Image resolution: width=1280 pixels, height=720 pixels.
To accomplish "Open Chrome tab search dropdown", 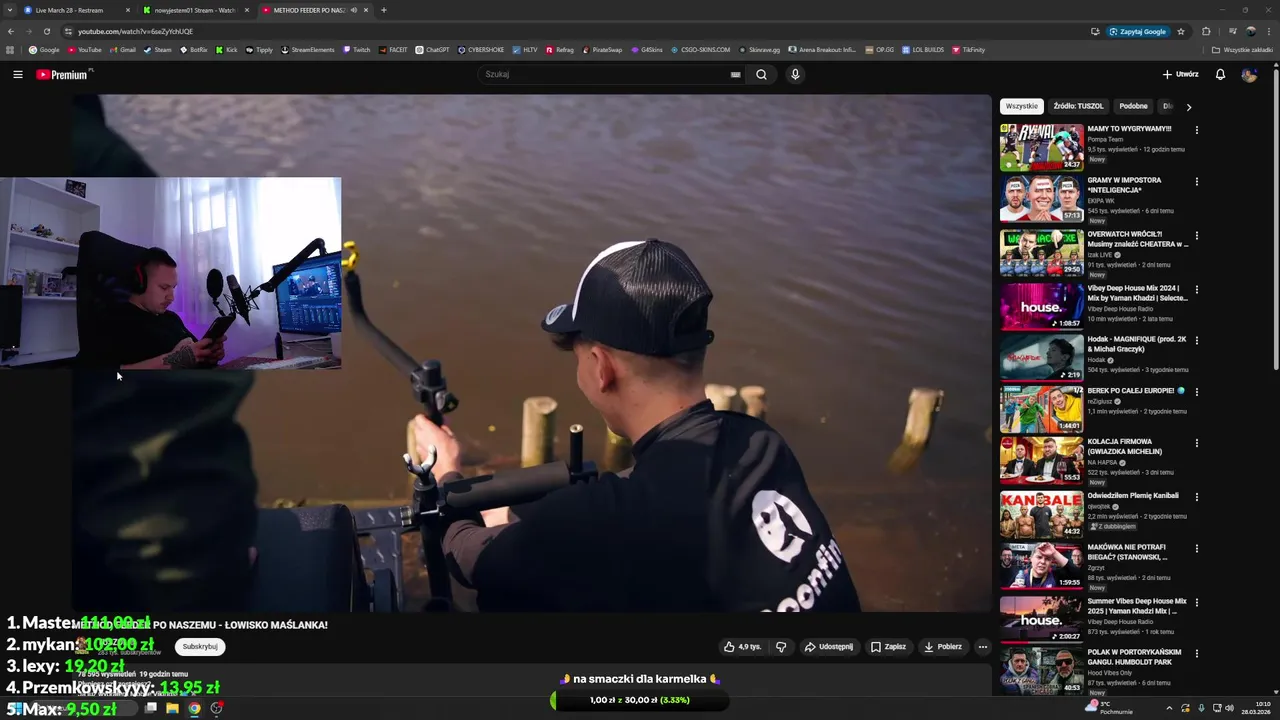I will [x=10, y=10].
